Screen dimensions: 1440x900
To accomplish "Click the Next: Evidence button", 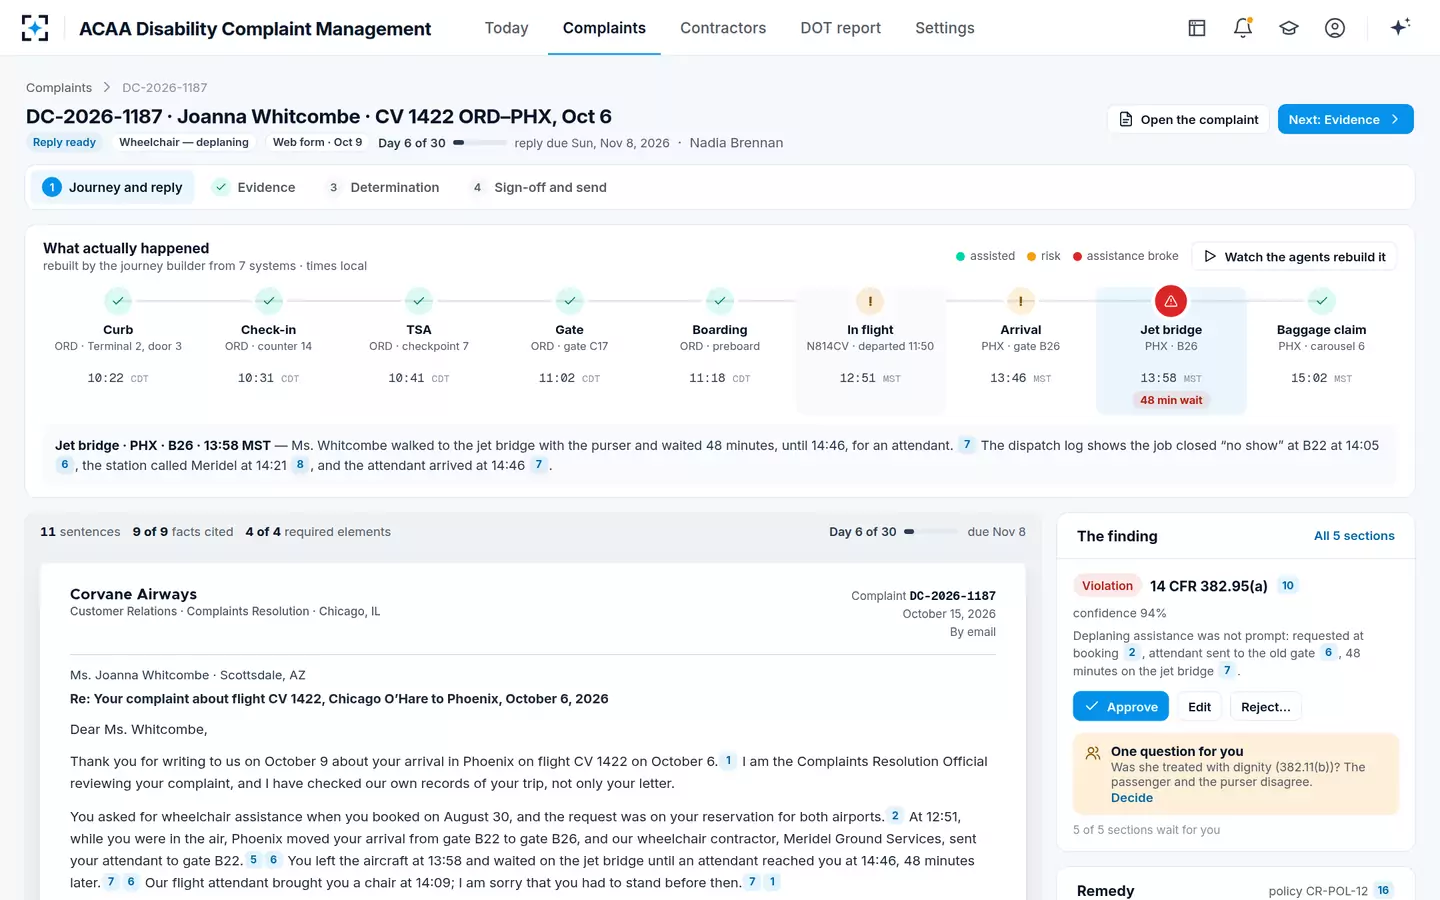I will [1345, 119].
